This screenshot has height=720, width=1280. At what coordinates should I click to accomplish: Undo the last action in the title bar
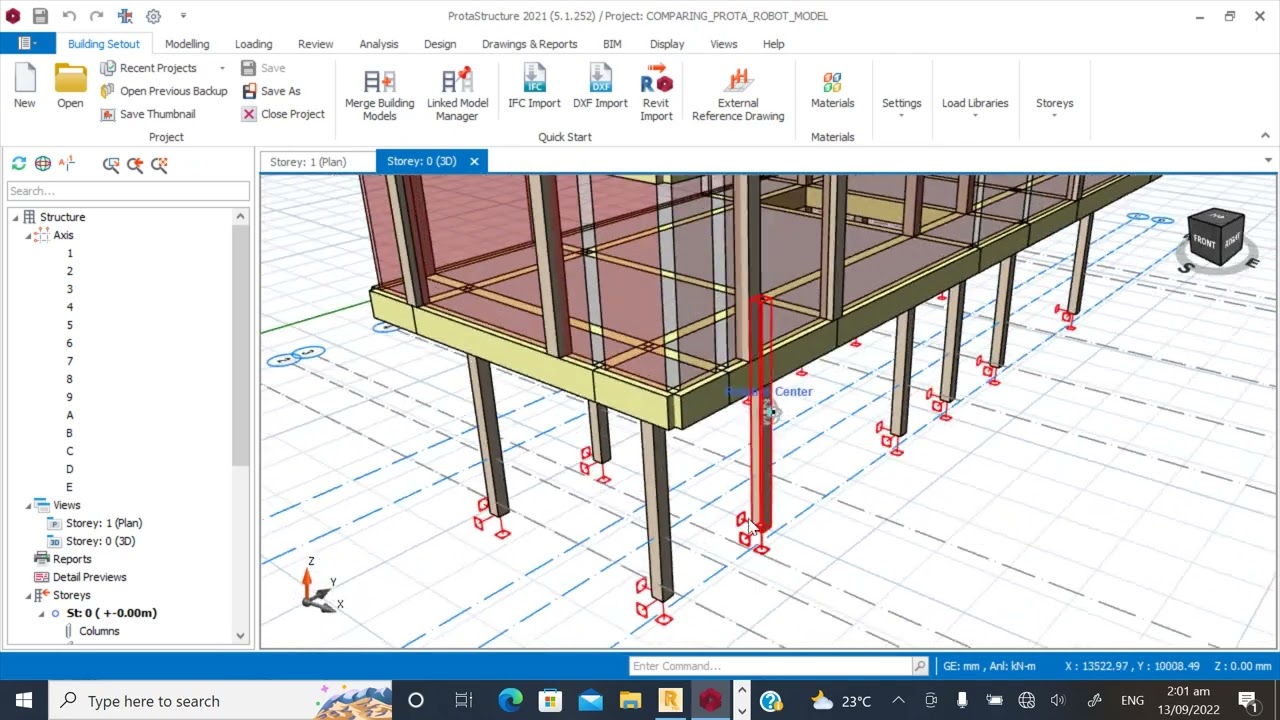[x=69, y=16]
